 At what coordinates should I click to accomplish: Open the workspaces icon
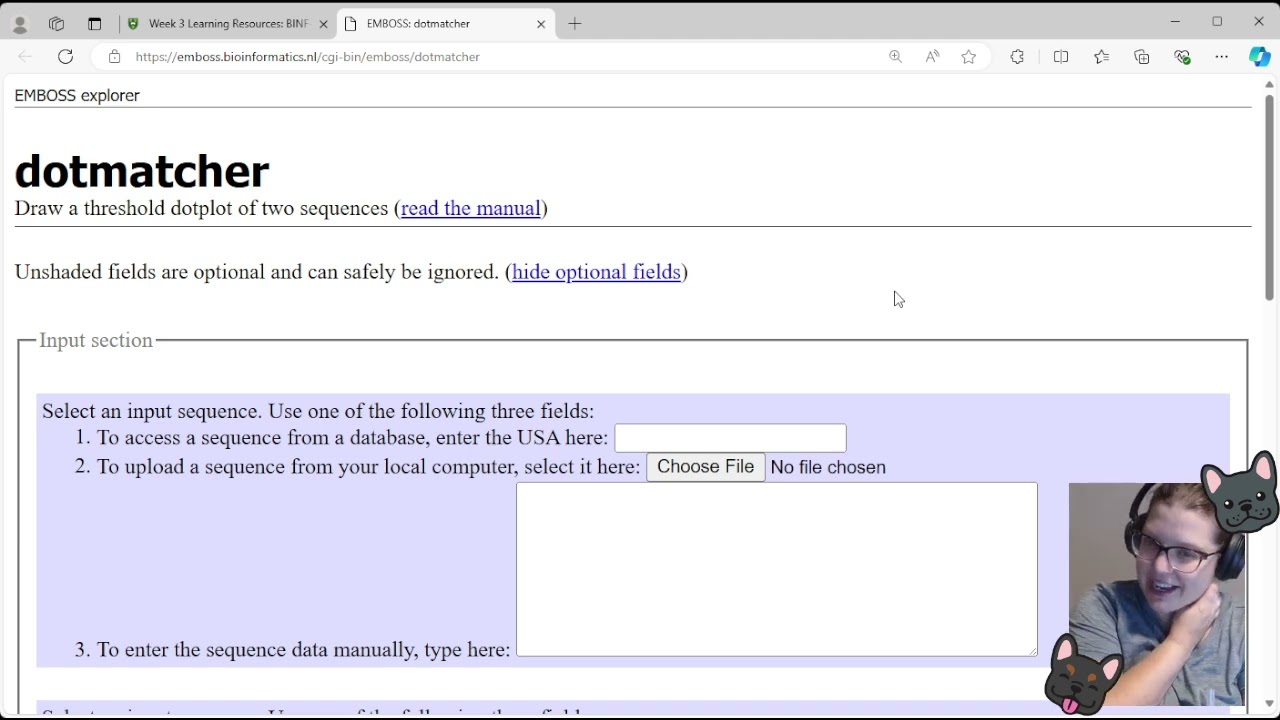coord(57,24)
